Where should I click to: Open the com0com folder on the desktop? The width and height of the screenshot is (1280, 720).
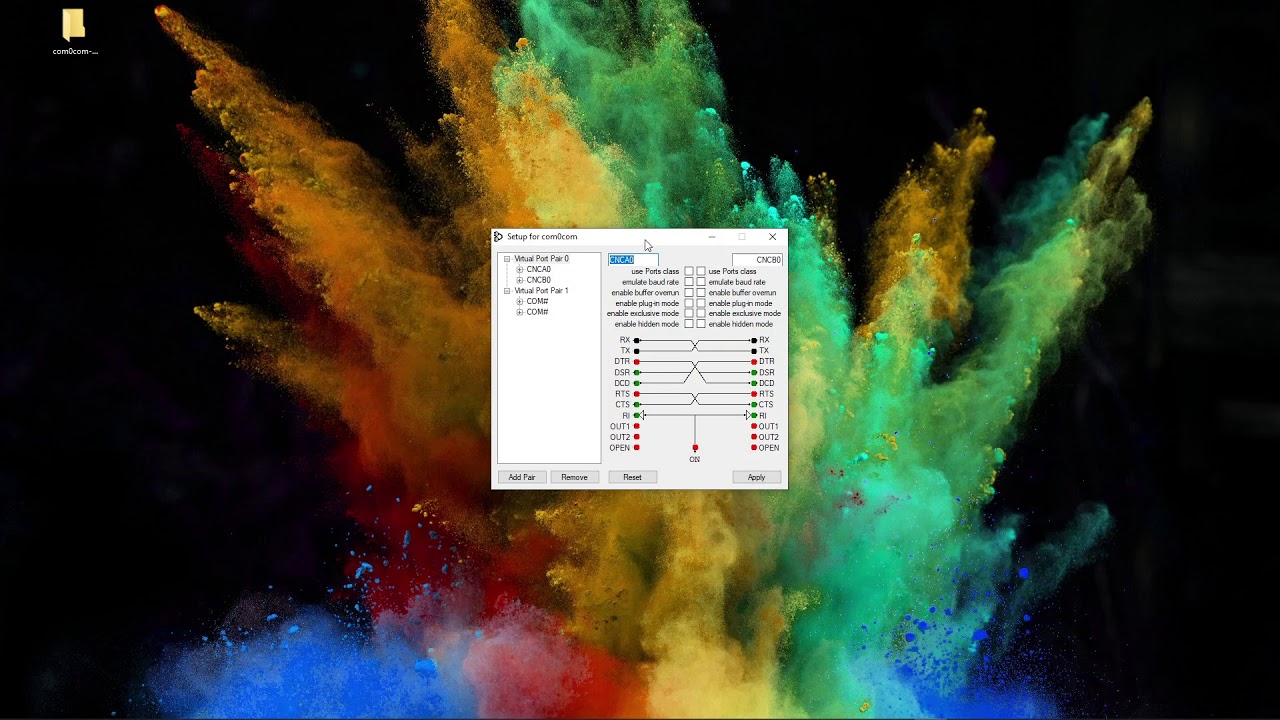pyautogui.click(x=74, y=31)
